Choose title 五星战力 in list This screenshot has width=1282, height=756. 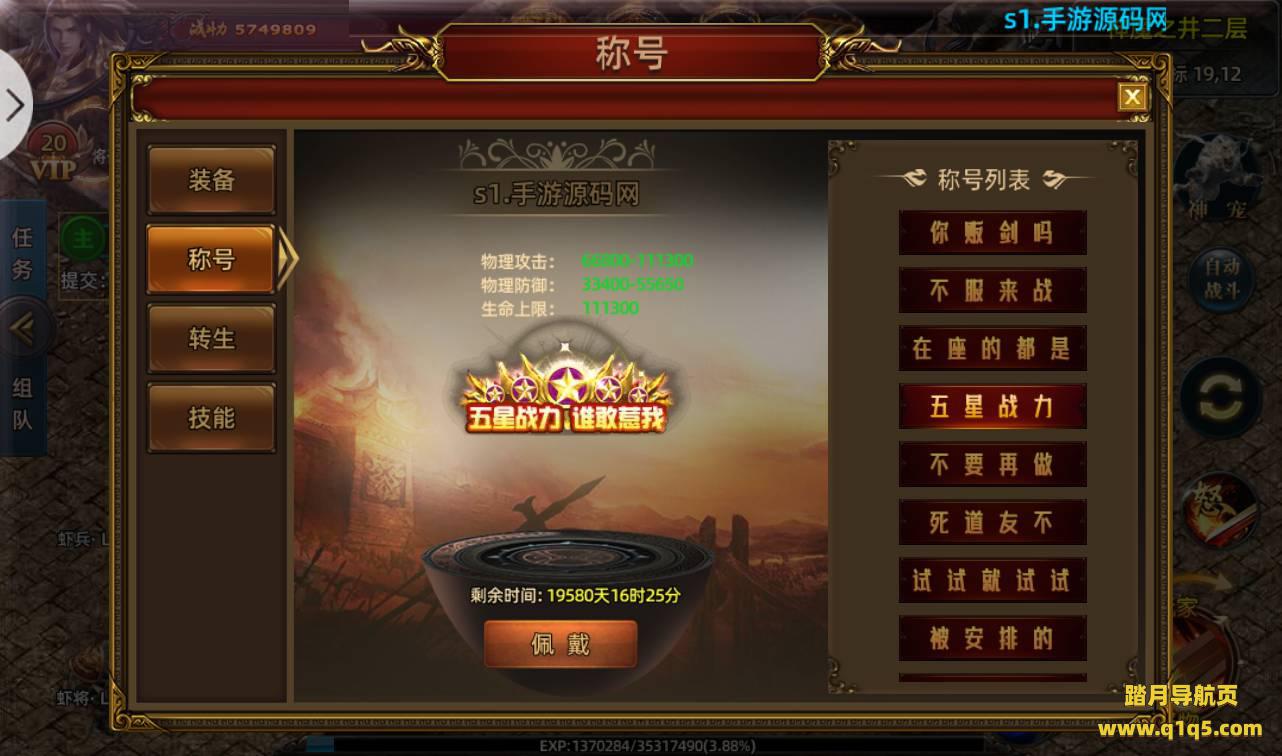(x=992, y=406)
